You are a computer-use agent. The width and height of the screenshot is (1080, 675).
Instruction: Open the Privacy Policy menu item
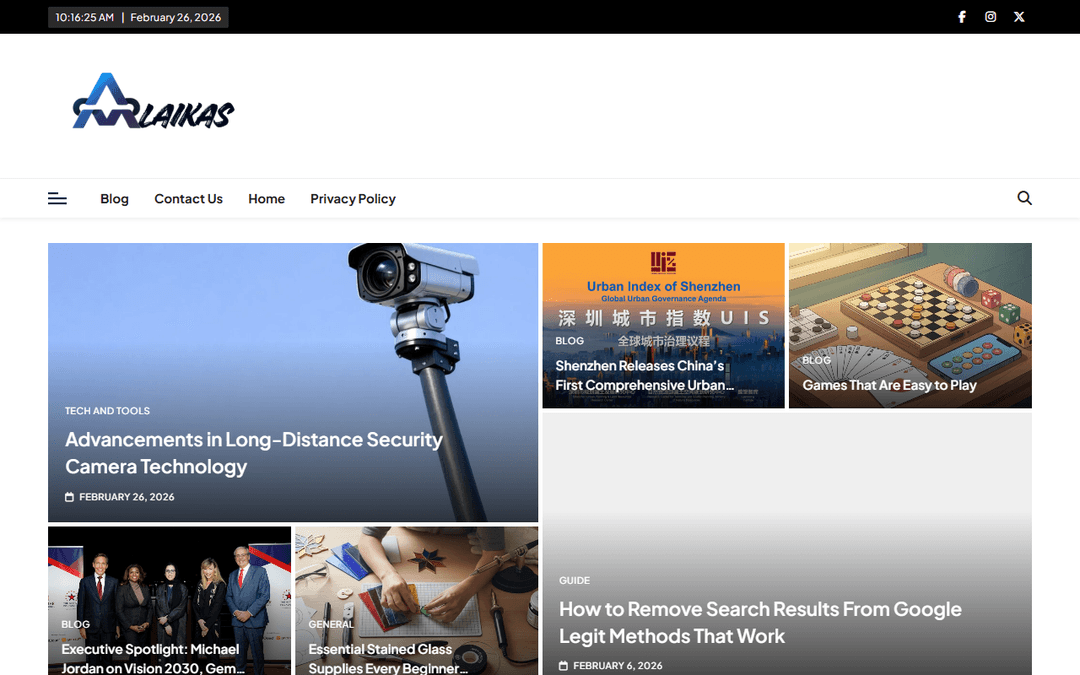point(353,199)
